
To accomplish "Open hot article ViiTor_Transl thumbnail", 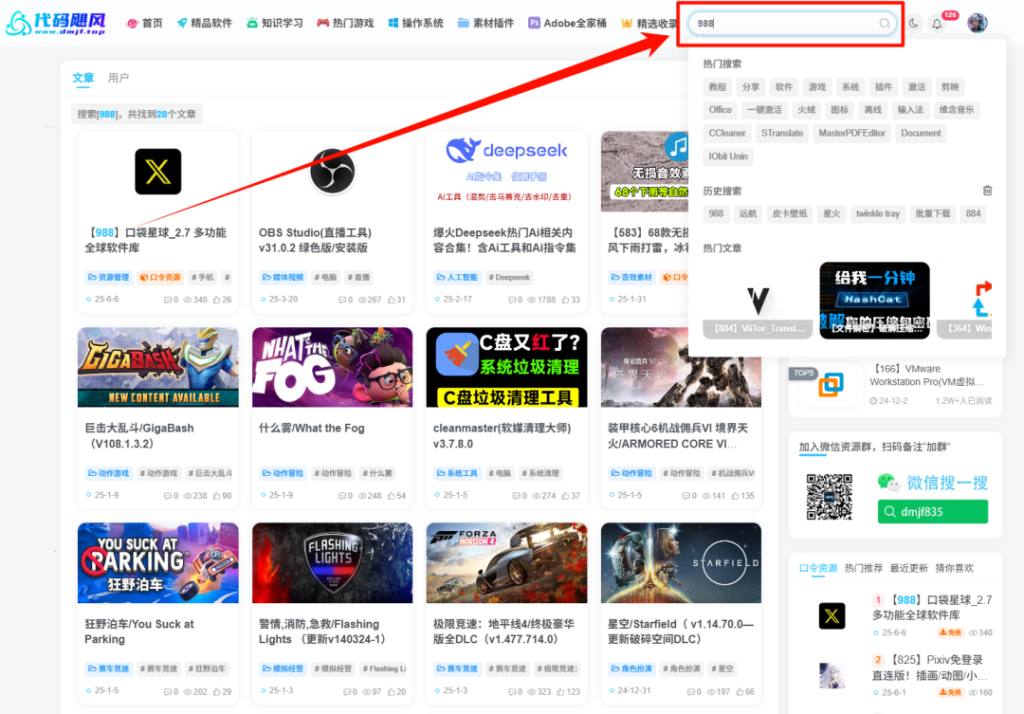I will coord(758,300).
